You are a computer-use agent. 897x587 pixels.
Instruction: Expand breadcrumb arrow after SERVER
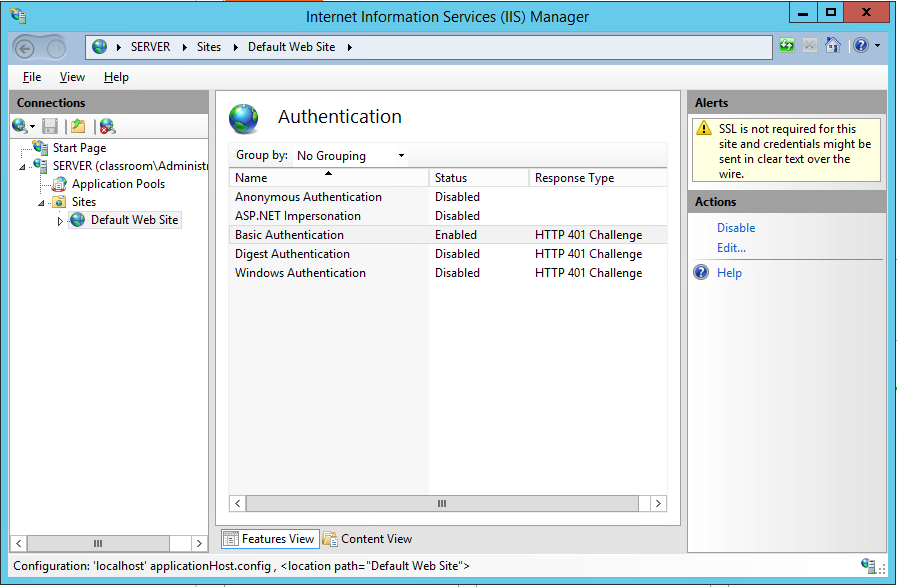[x=184, y=47]
